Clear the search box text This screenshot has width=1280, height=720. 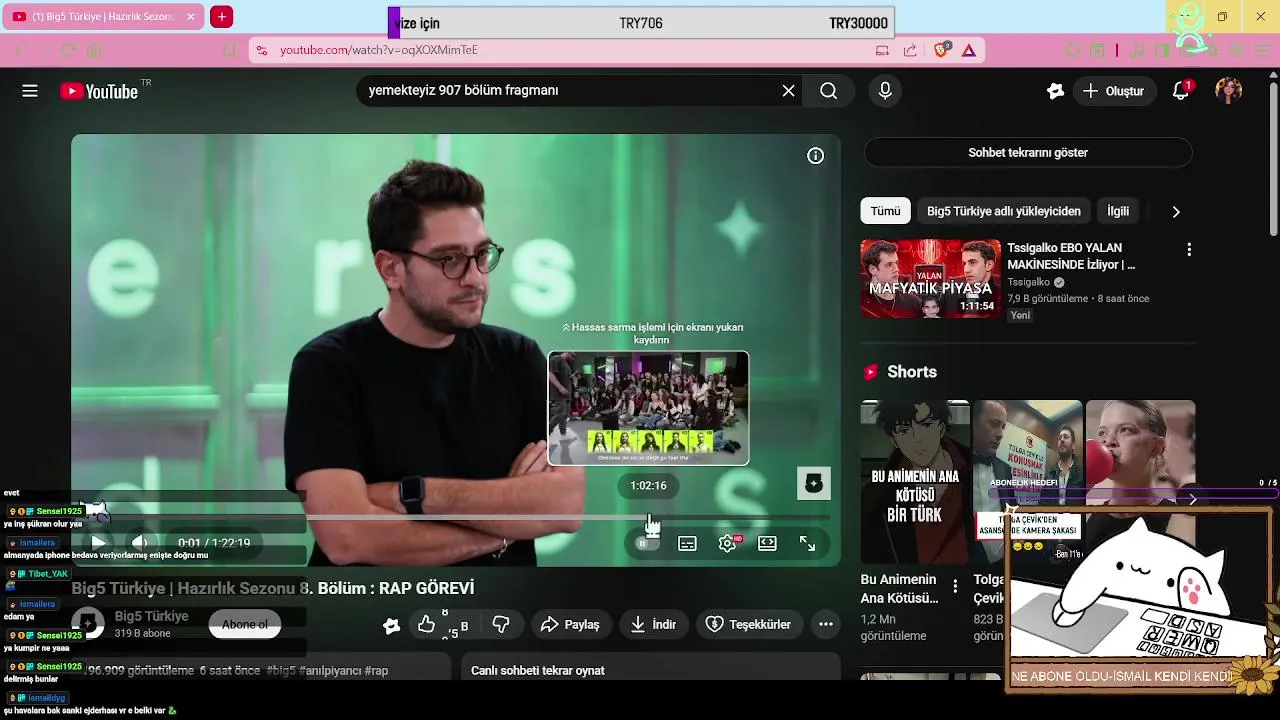coord(788,91)
